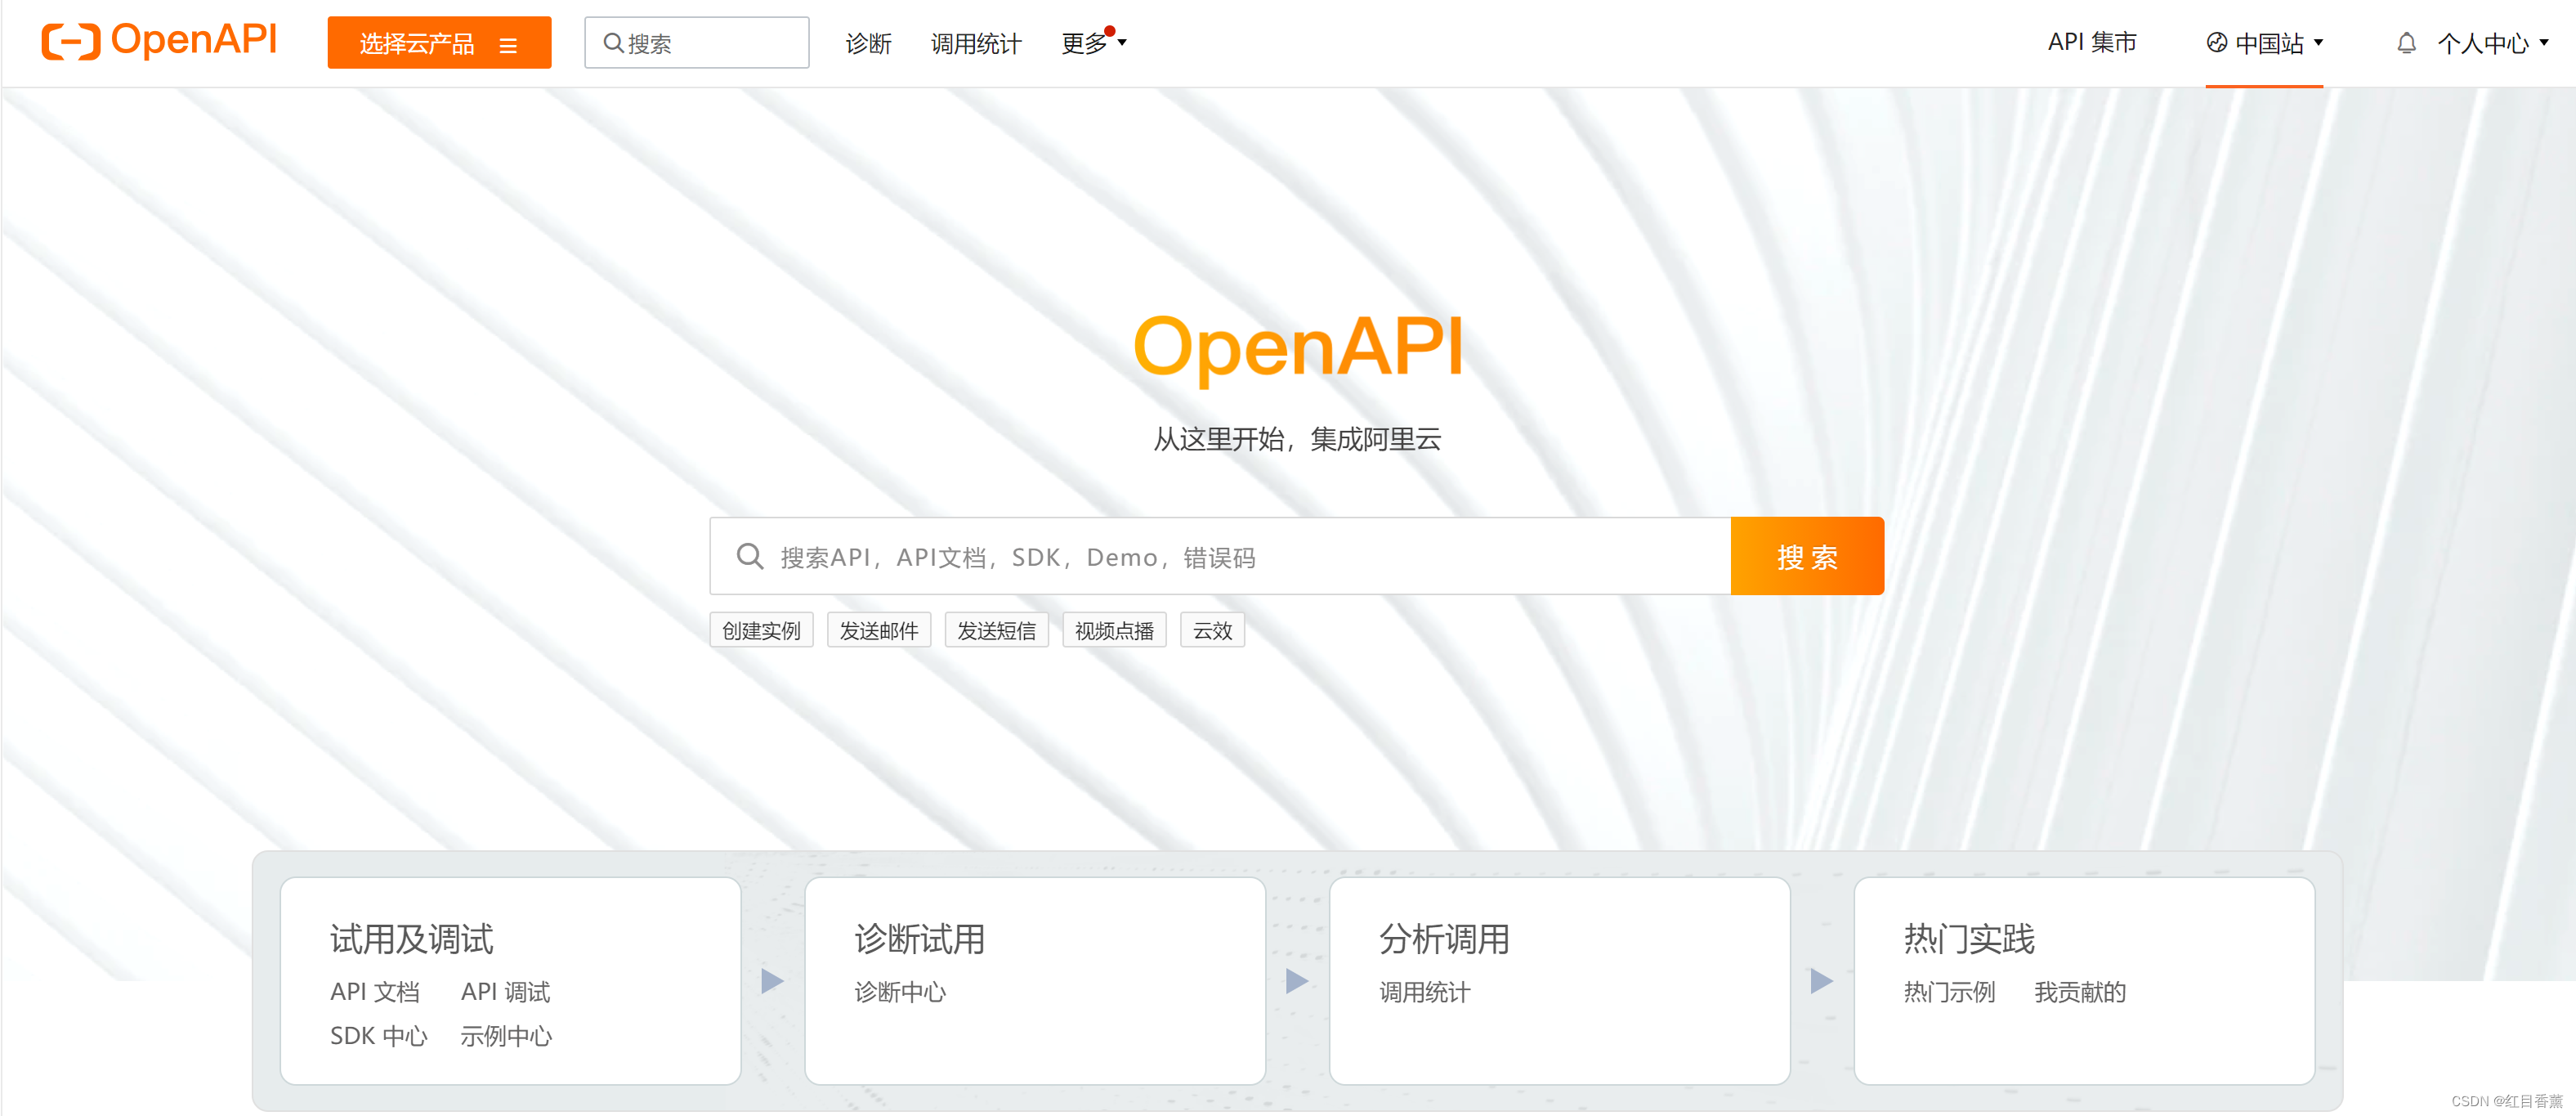Screen dimensions: 2576x1116
Task: Click the header 搜索 input field
Action: point(697,43)
